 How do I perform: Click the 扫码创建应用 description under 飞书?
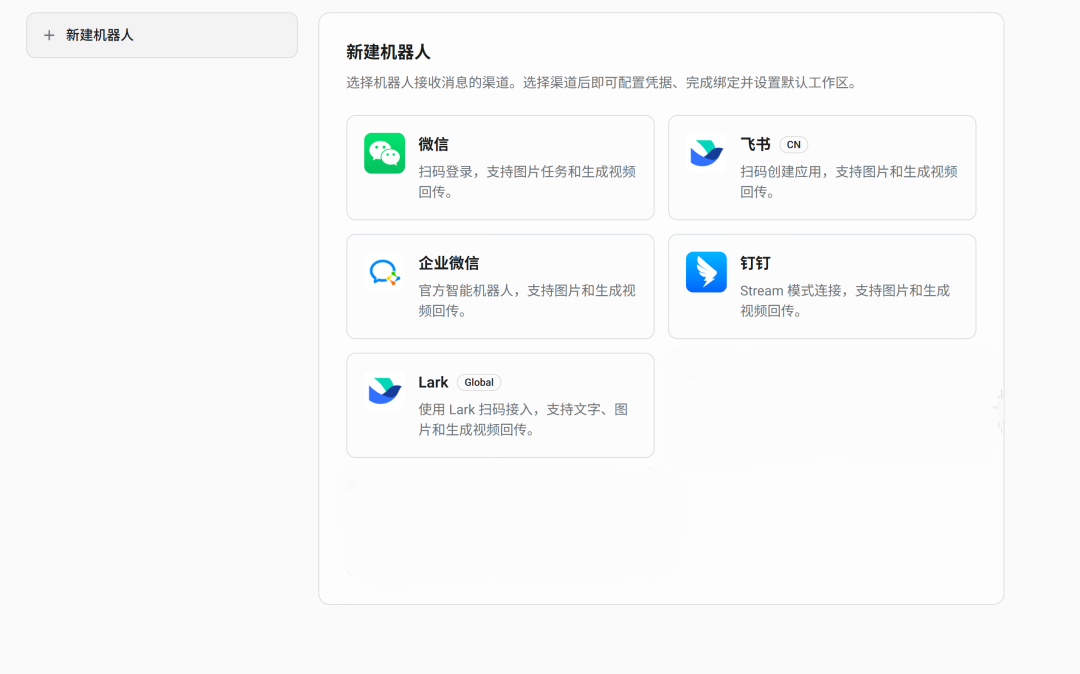(x=849, y=182)
